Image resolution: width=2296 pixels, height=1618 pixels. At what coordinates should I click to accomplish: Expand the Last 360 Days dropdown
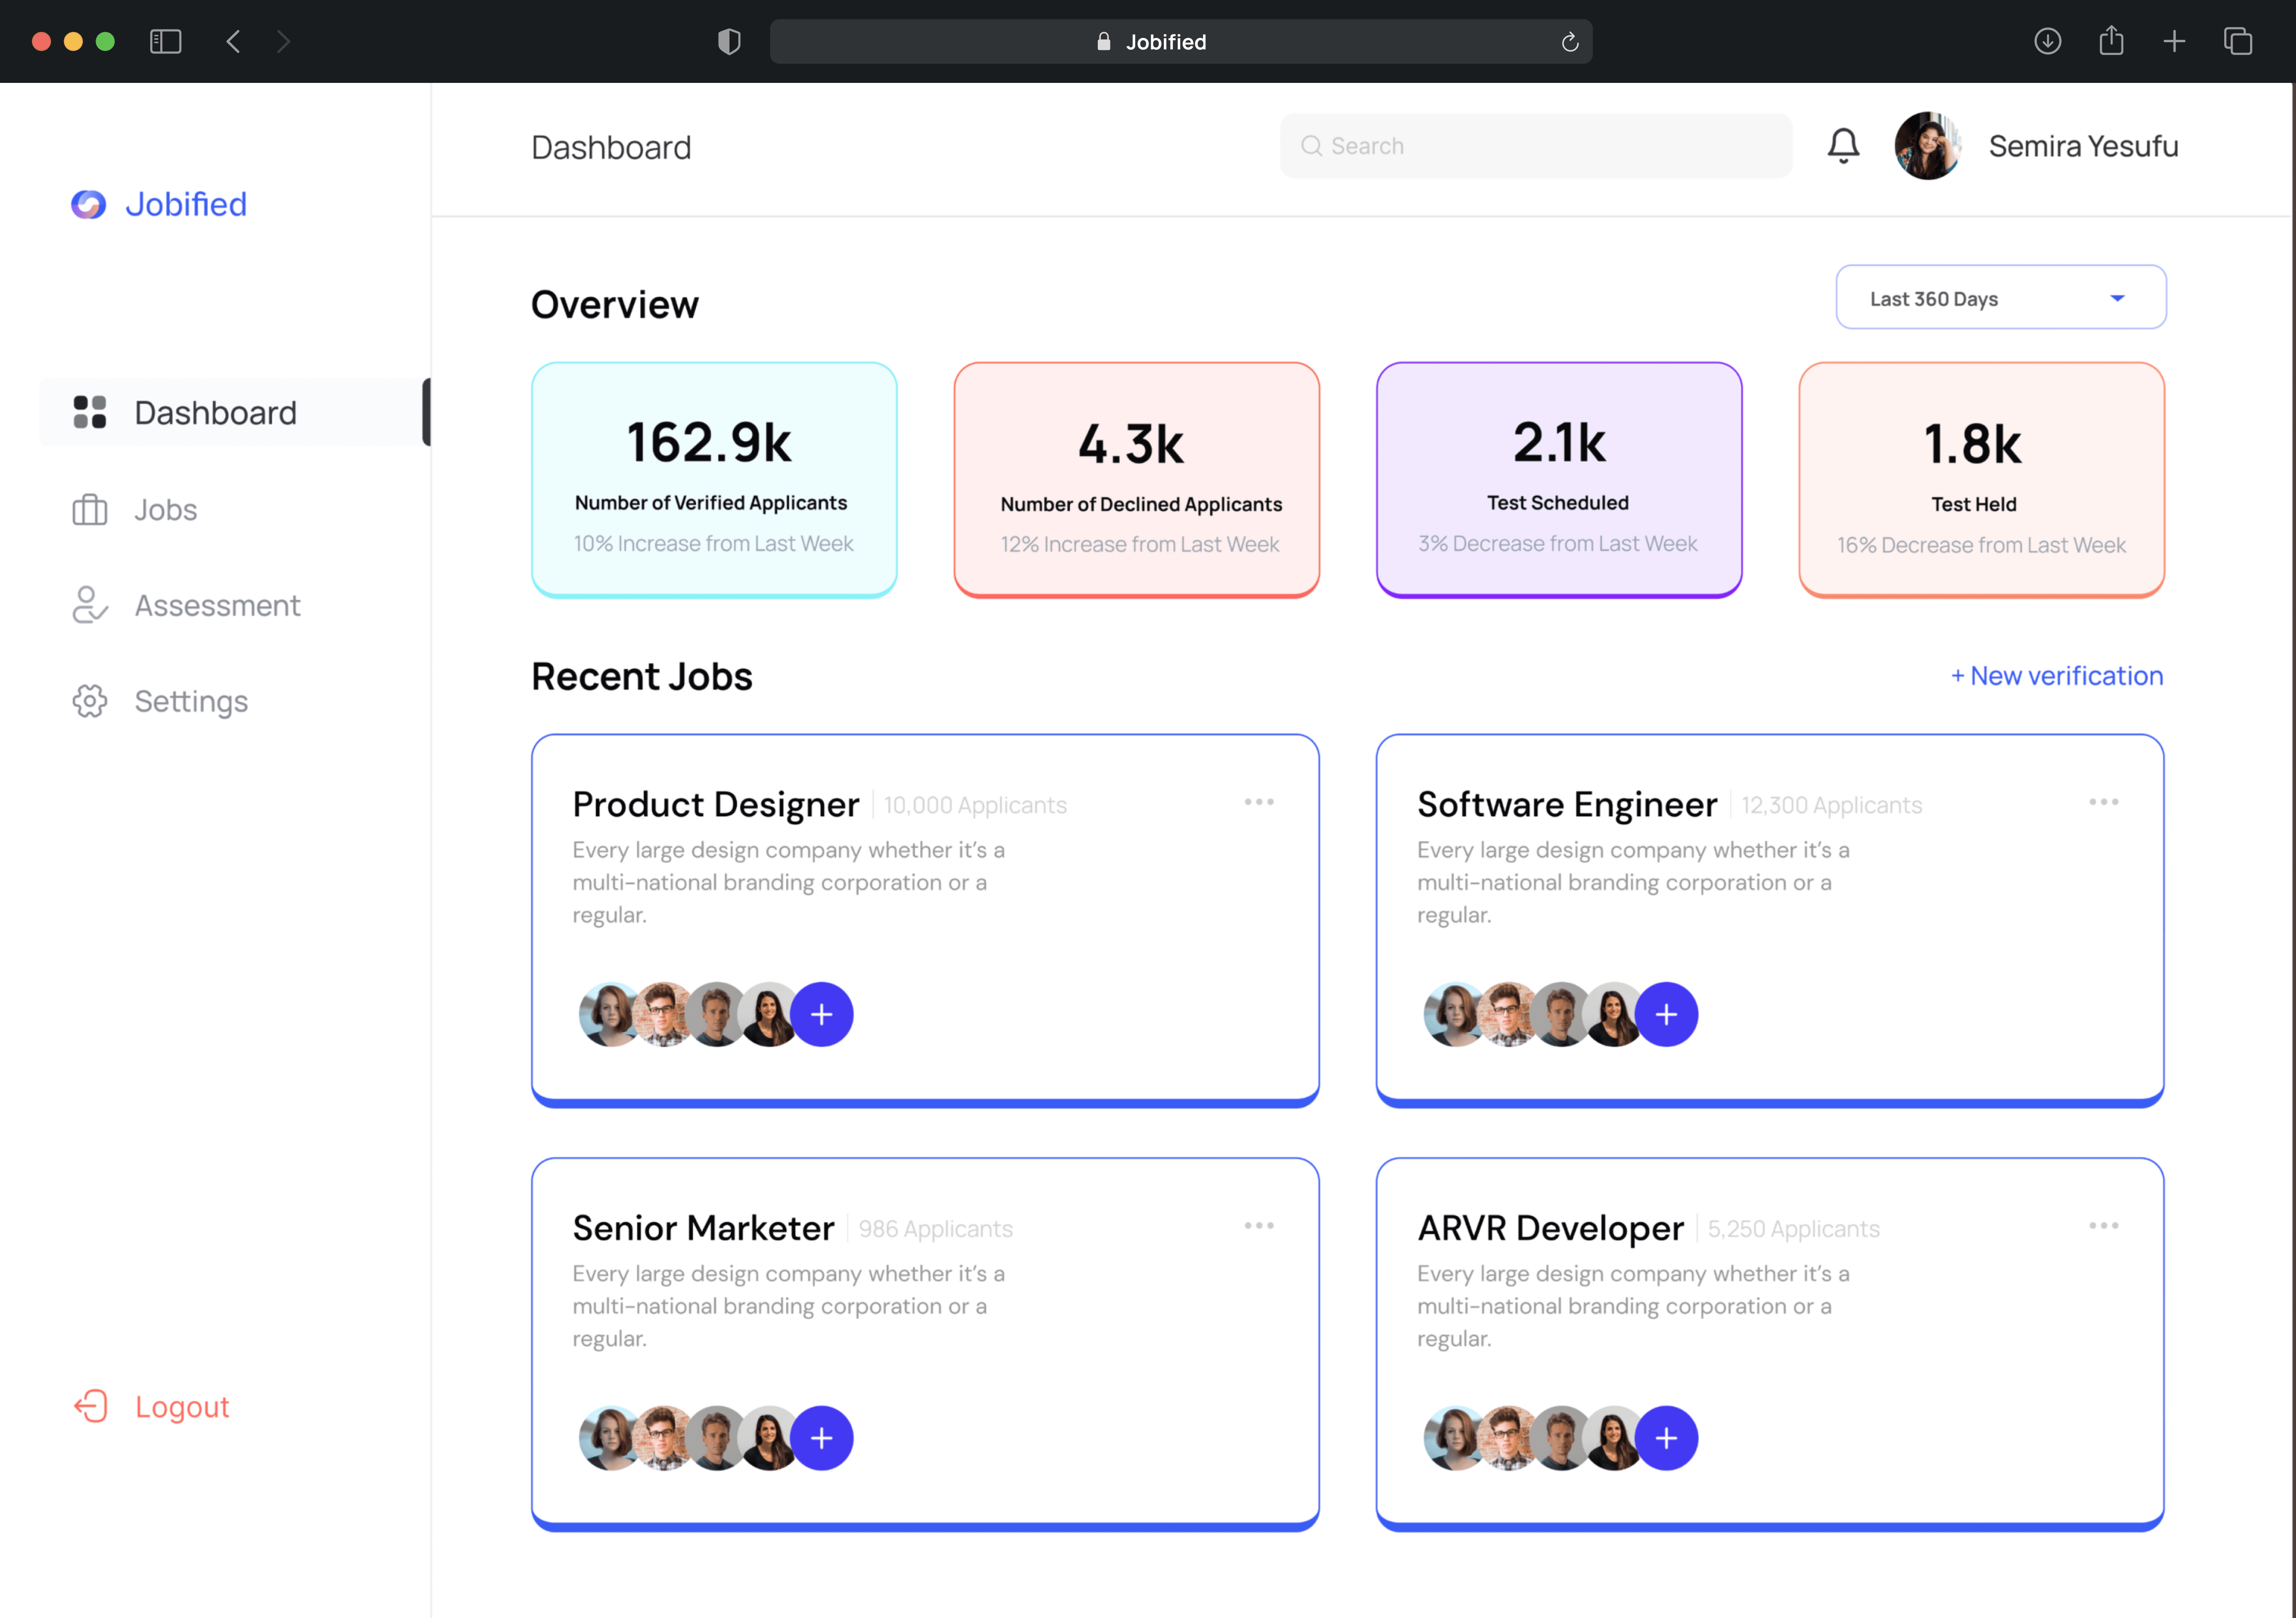point(2001,297)
